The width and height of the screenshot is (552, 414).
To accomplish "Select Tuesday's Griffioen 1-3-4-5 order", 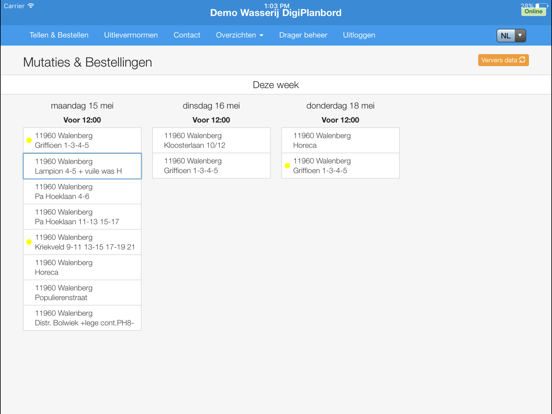I will [211, 166].
